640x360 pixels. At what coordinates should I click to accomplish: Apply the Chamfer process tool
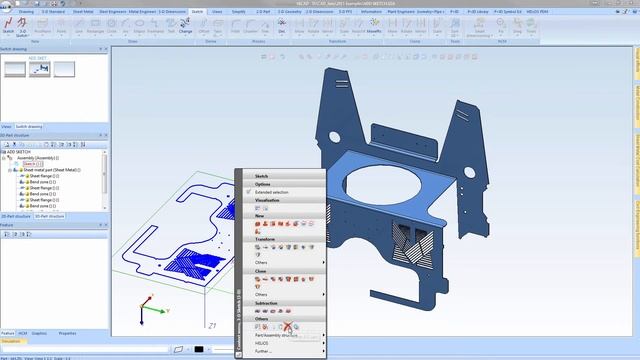click(x=250, y=26)
